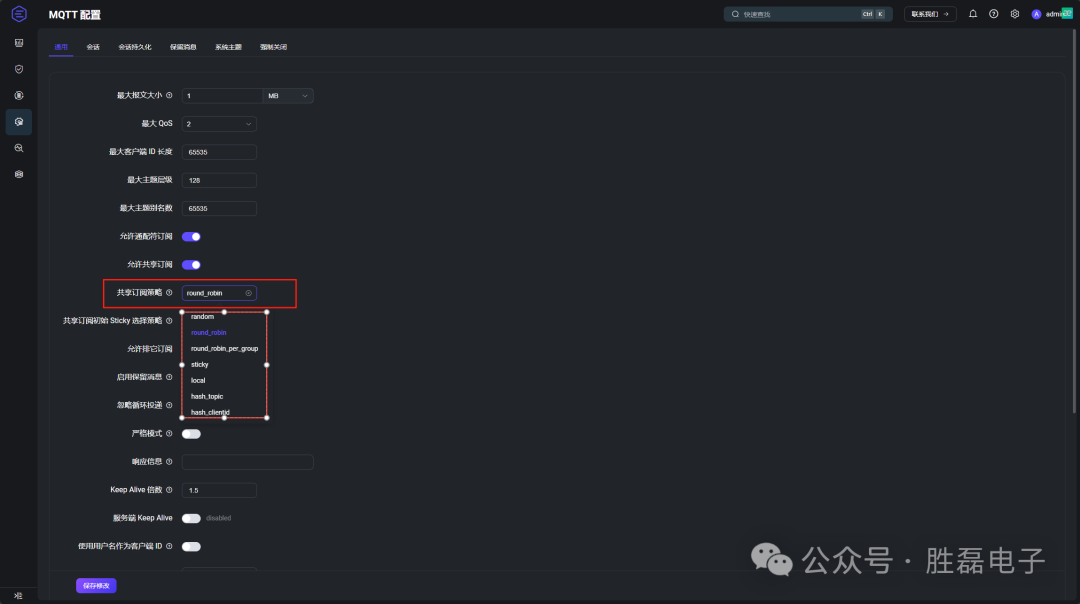Toggle 允许共享订阅 switch off
Screen dimensions: 1080x604
click(x=191, y=265)
